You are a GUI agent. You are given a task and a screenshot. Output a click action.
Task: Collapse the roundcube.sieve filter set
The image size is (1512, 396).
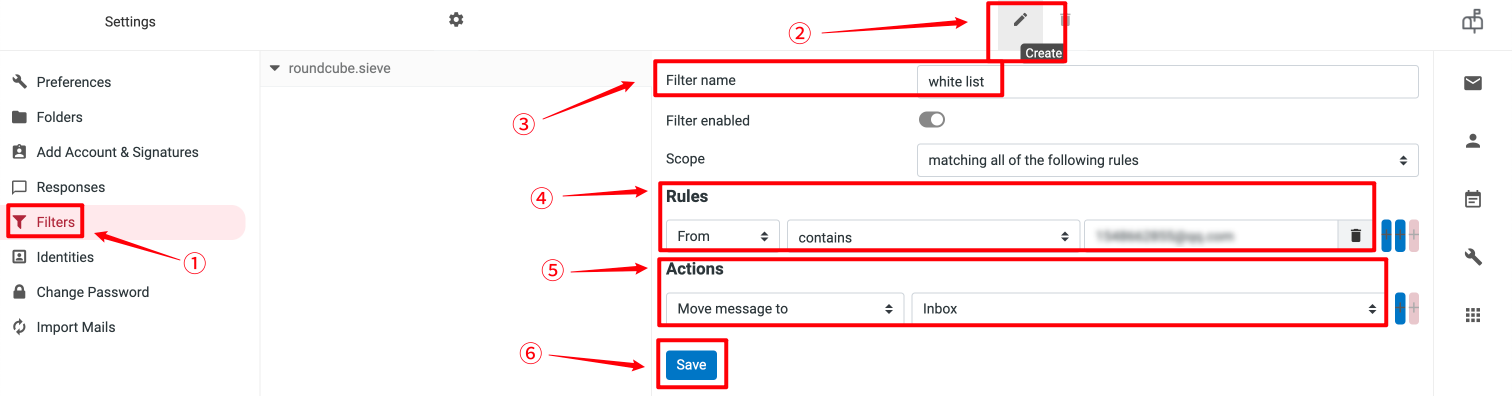click(x=275, y=69)
